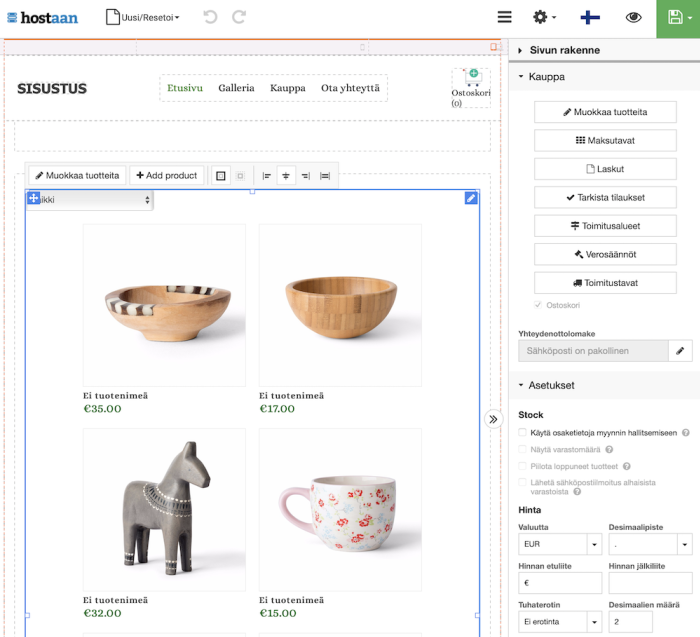Click the Finnish flag language icon
700x637 pixels.
coord(590,17)
